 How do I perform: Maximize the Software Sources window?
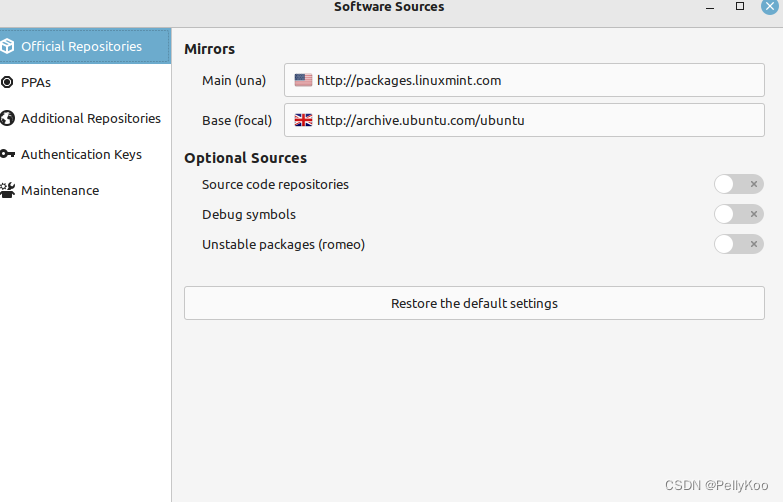pyautogui.click(x=740, y=6)
